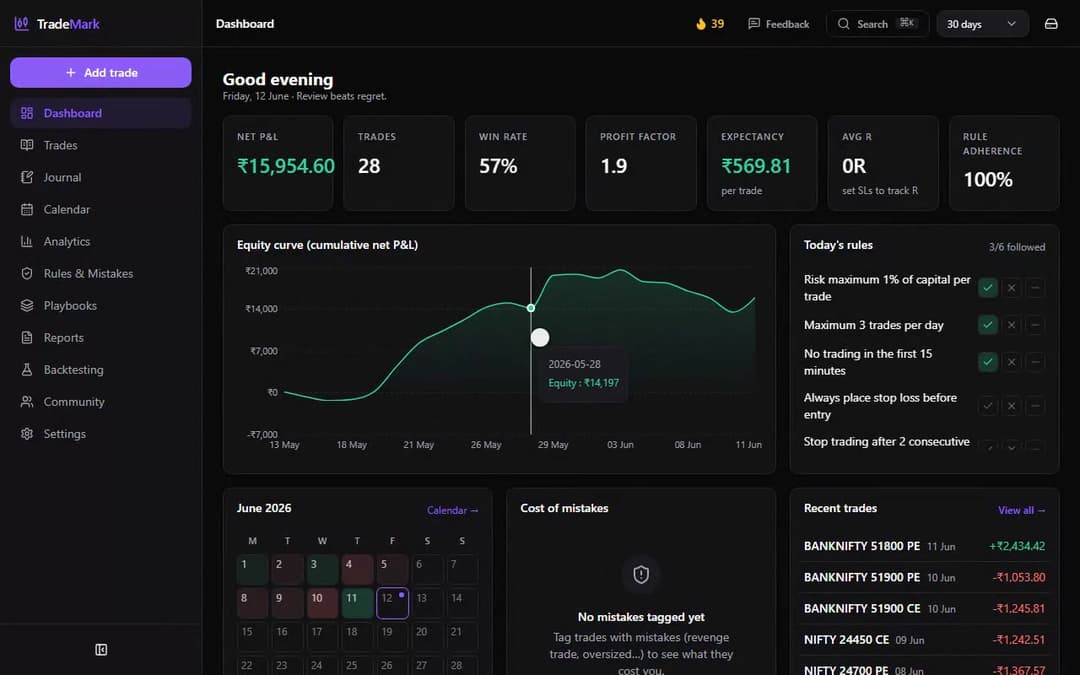Click the Playbooks layers icon
Image resolution: width=1080 pixels, height=675 pixels.
coord(27,305)
